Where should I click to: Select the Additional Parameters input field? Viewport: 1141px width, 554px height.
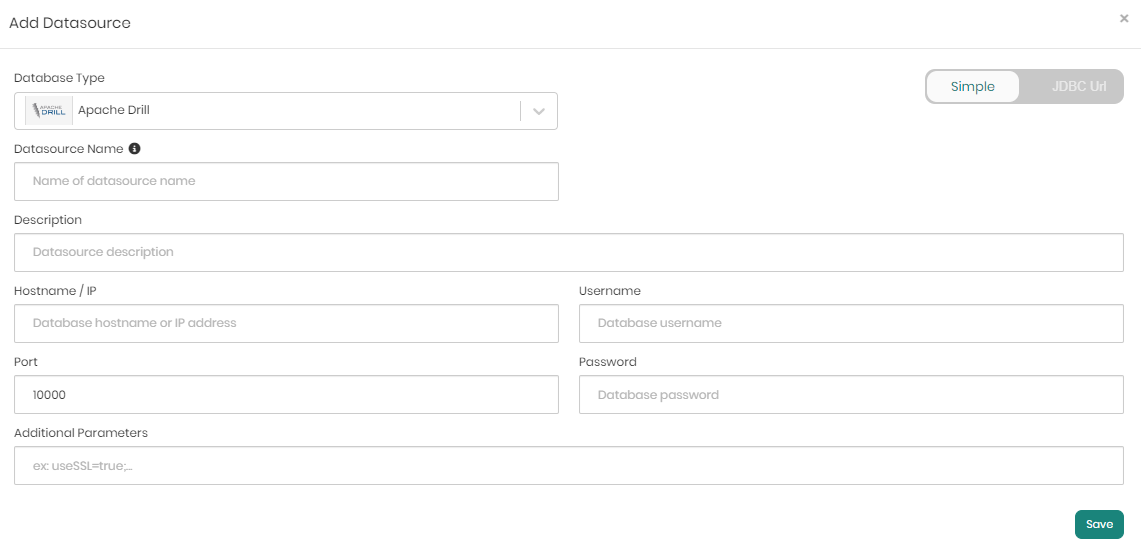pyautogui.click(x=568, y=466)
